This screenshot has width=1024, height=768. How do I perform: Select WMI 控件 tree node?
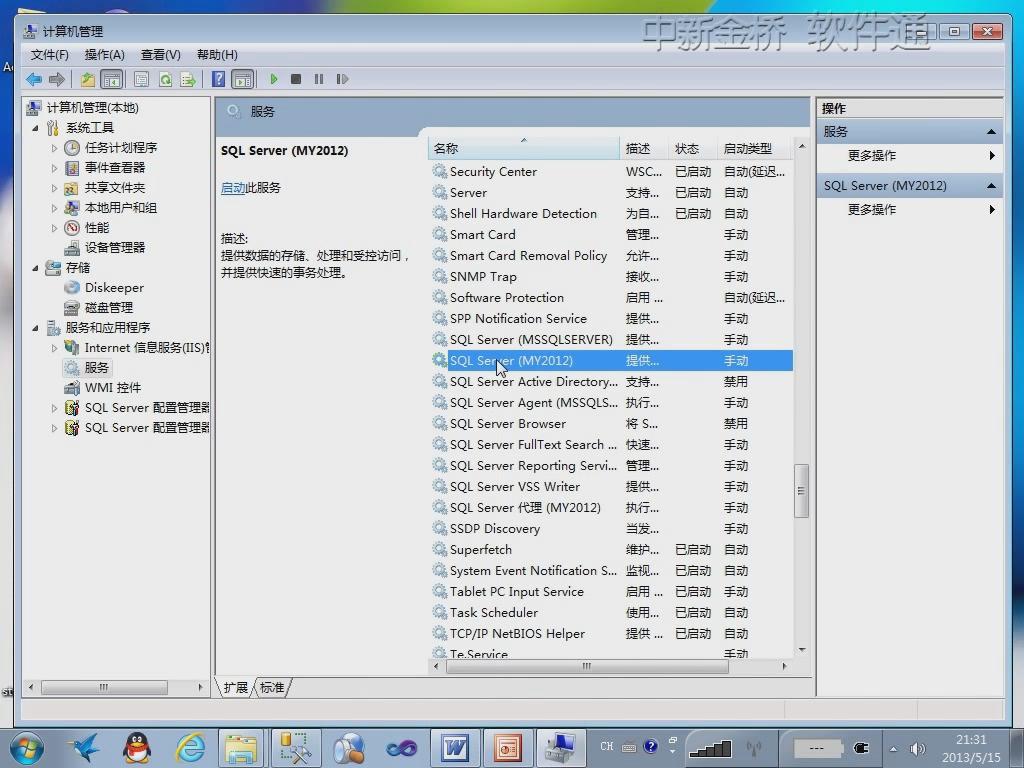tap(112, 388)
